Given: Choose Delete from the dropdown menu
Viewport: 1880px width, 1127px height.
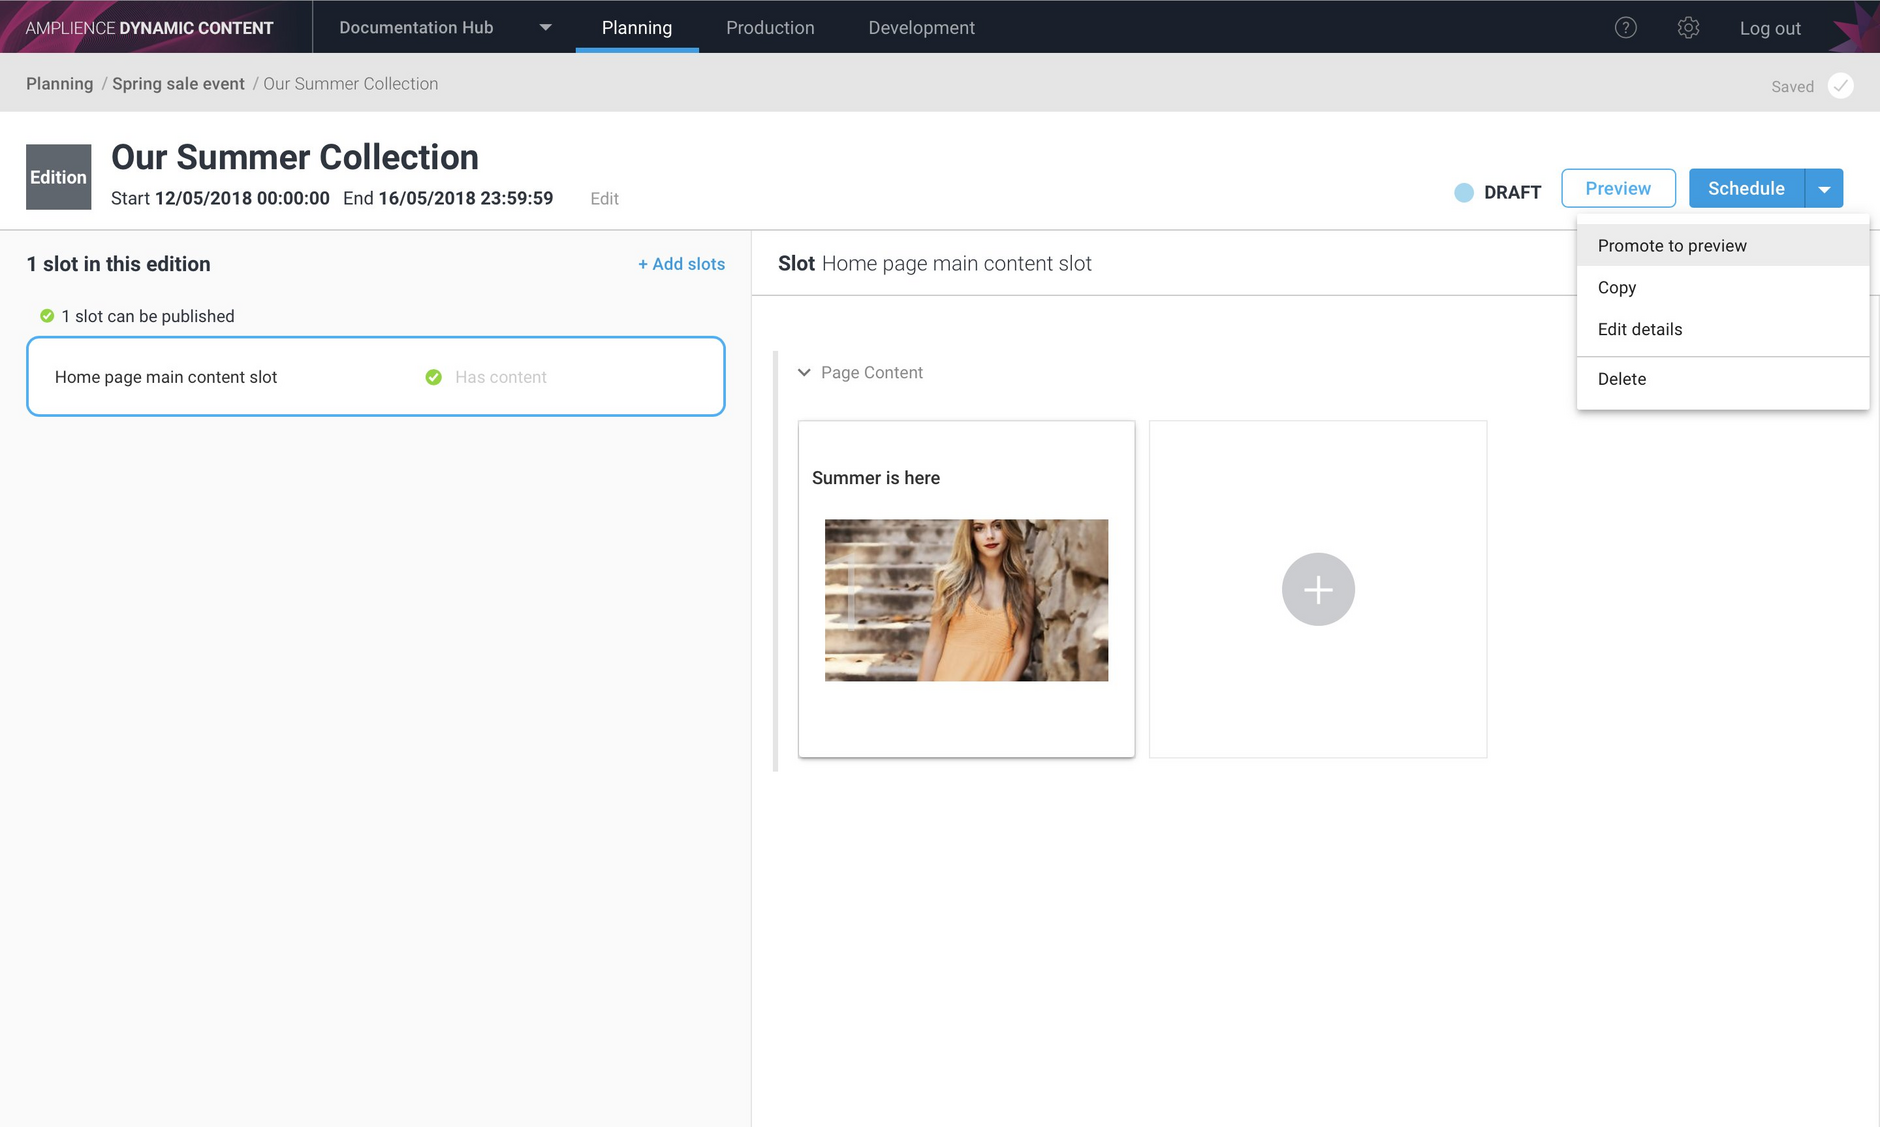Looking at the screenshot, I should pyautogui.click(x=1722, y=379).
